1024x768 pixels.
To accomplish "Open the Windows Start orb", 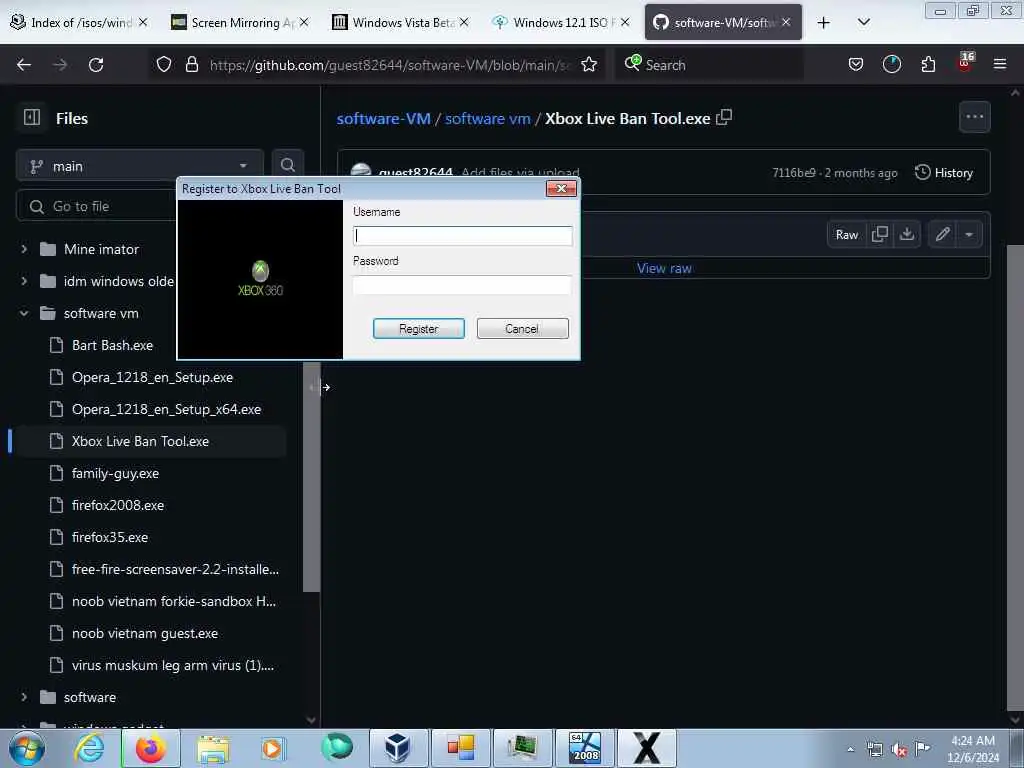I will (x=27, y=748).
